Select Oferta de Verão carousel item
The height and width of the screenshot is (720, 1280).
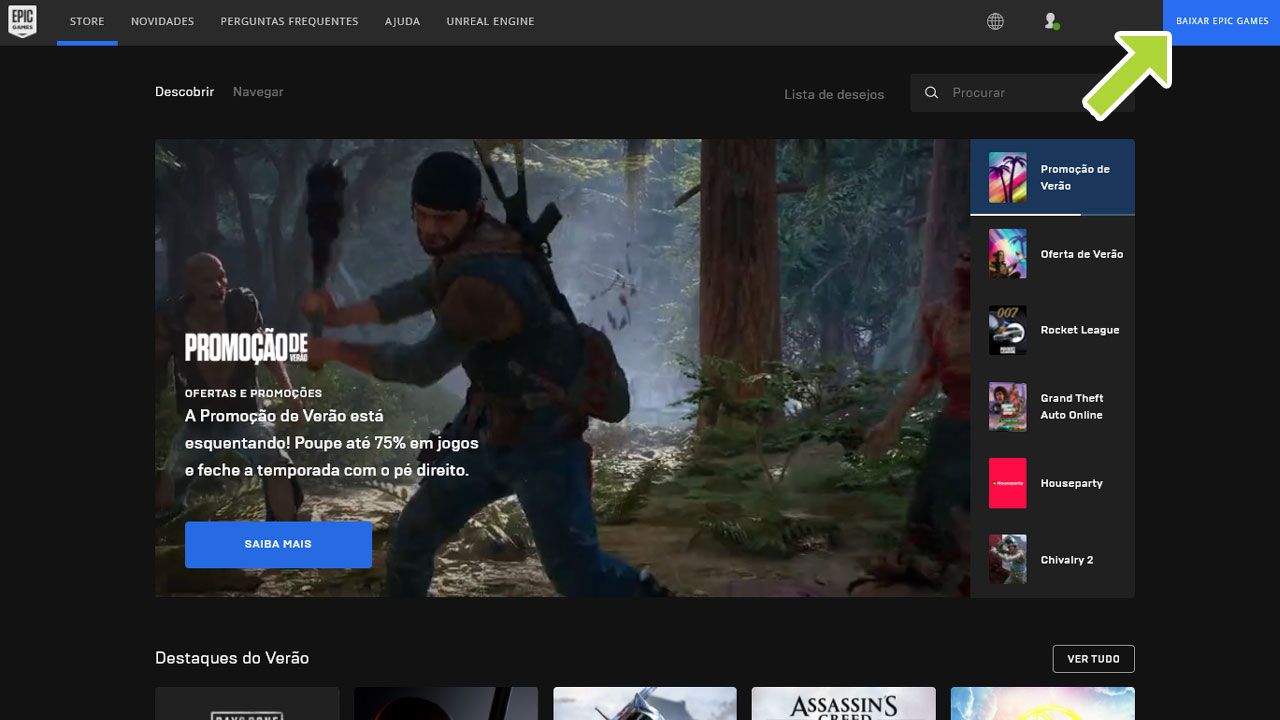[1052, 254]
